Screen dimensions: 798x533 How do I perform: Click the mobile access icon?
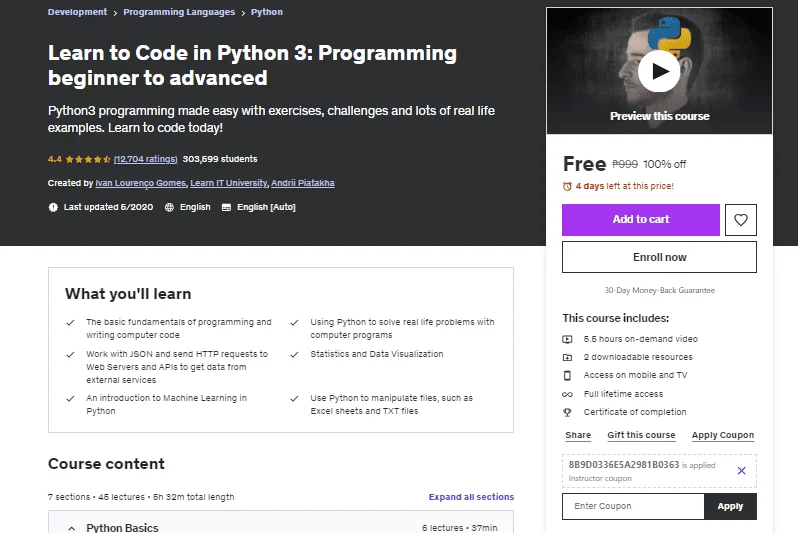[x=567, y=375]
